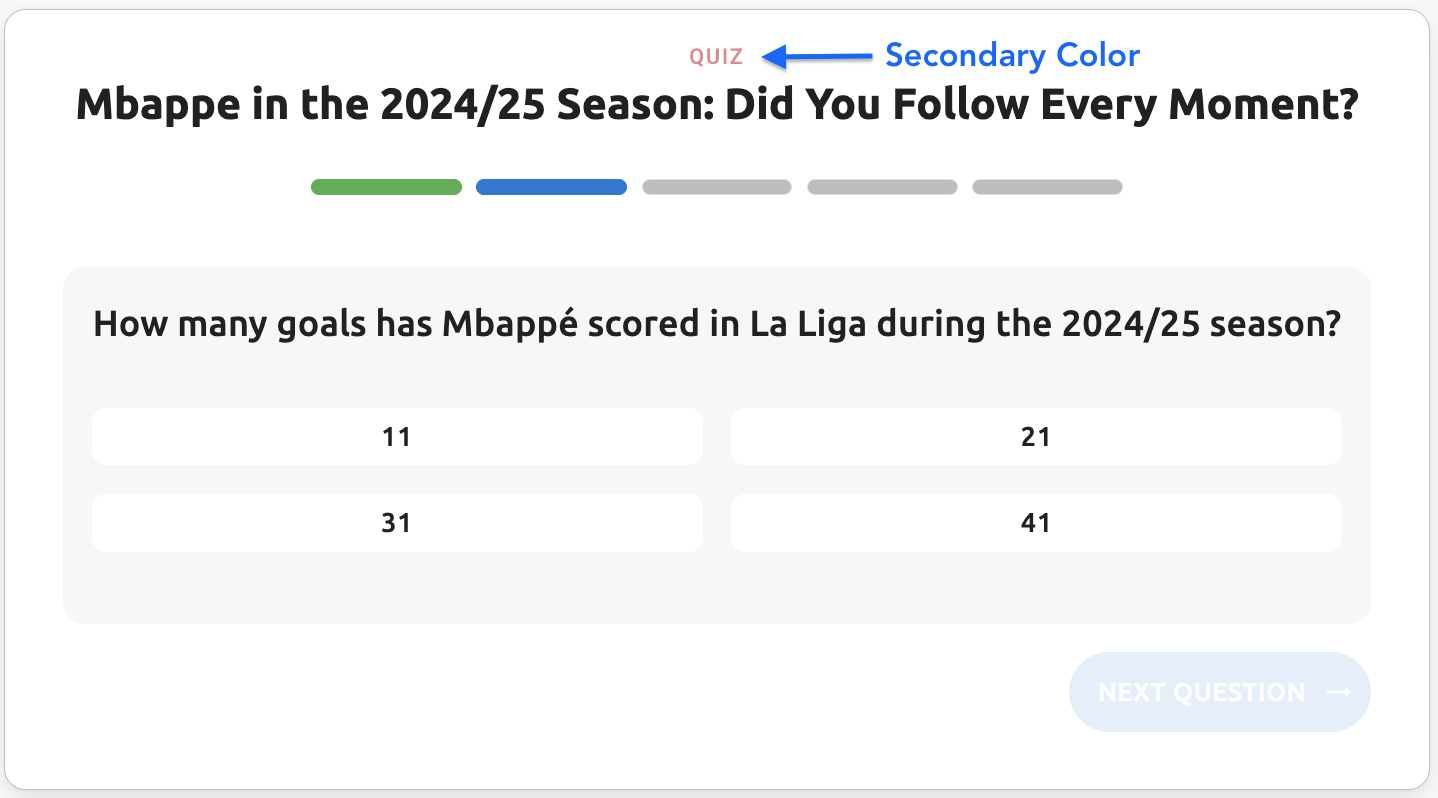Click the quiz title about Mbappe's season
This screenshot has width=1438, height=798.
coord(717,105)
